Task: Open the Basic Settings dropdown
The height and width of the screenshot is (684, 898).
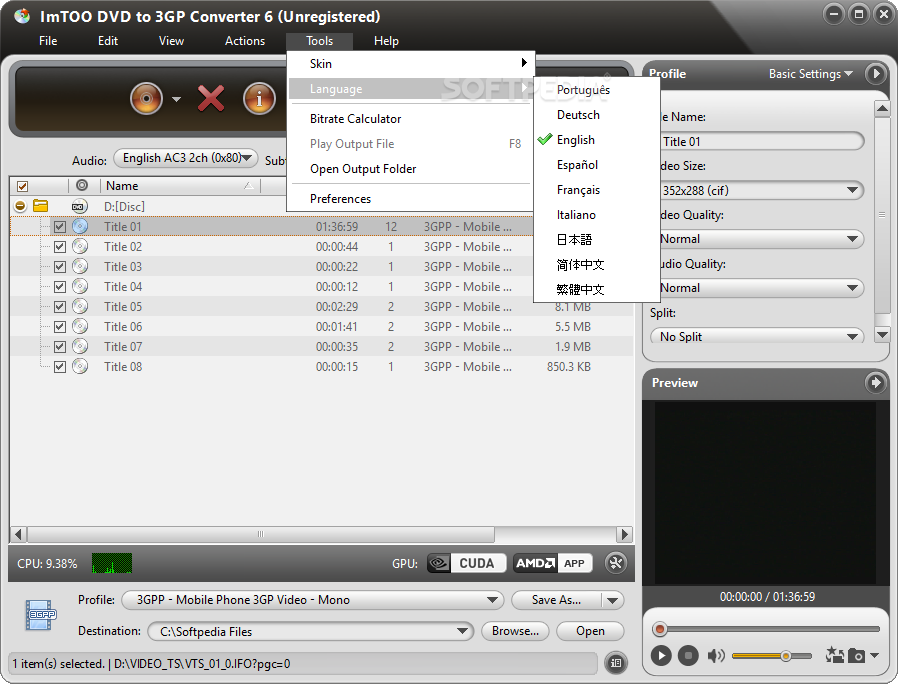Action: click(x=810, y=74)
